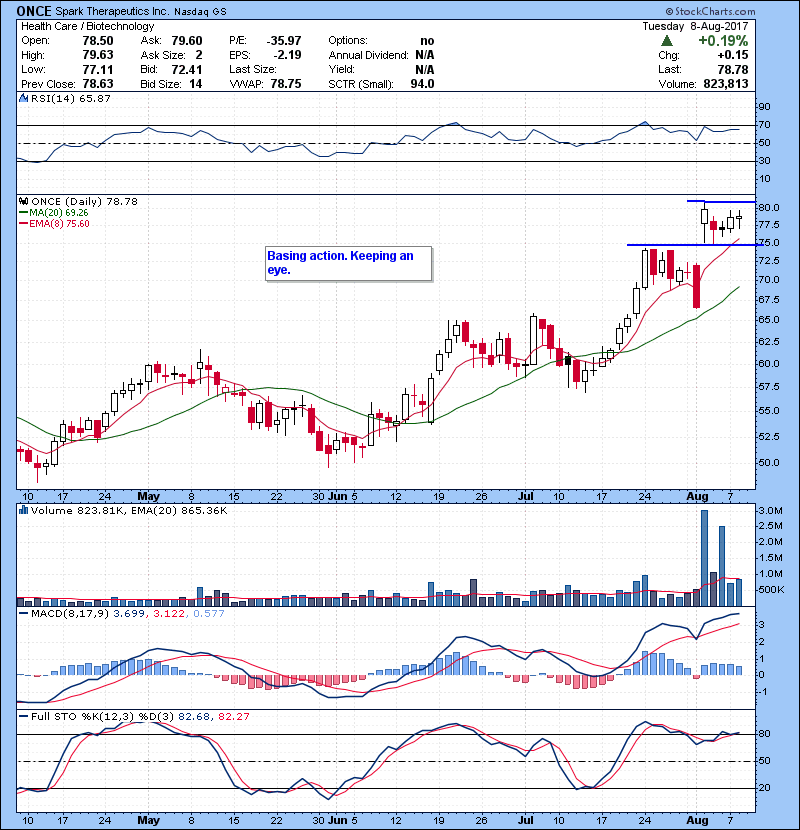Click the MA(20) 69.26 legend text
Viewport: 800px width, 830px height.
[59, 212]
